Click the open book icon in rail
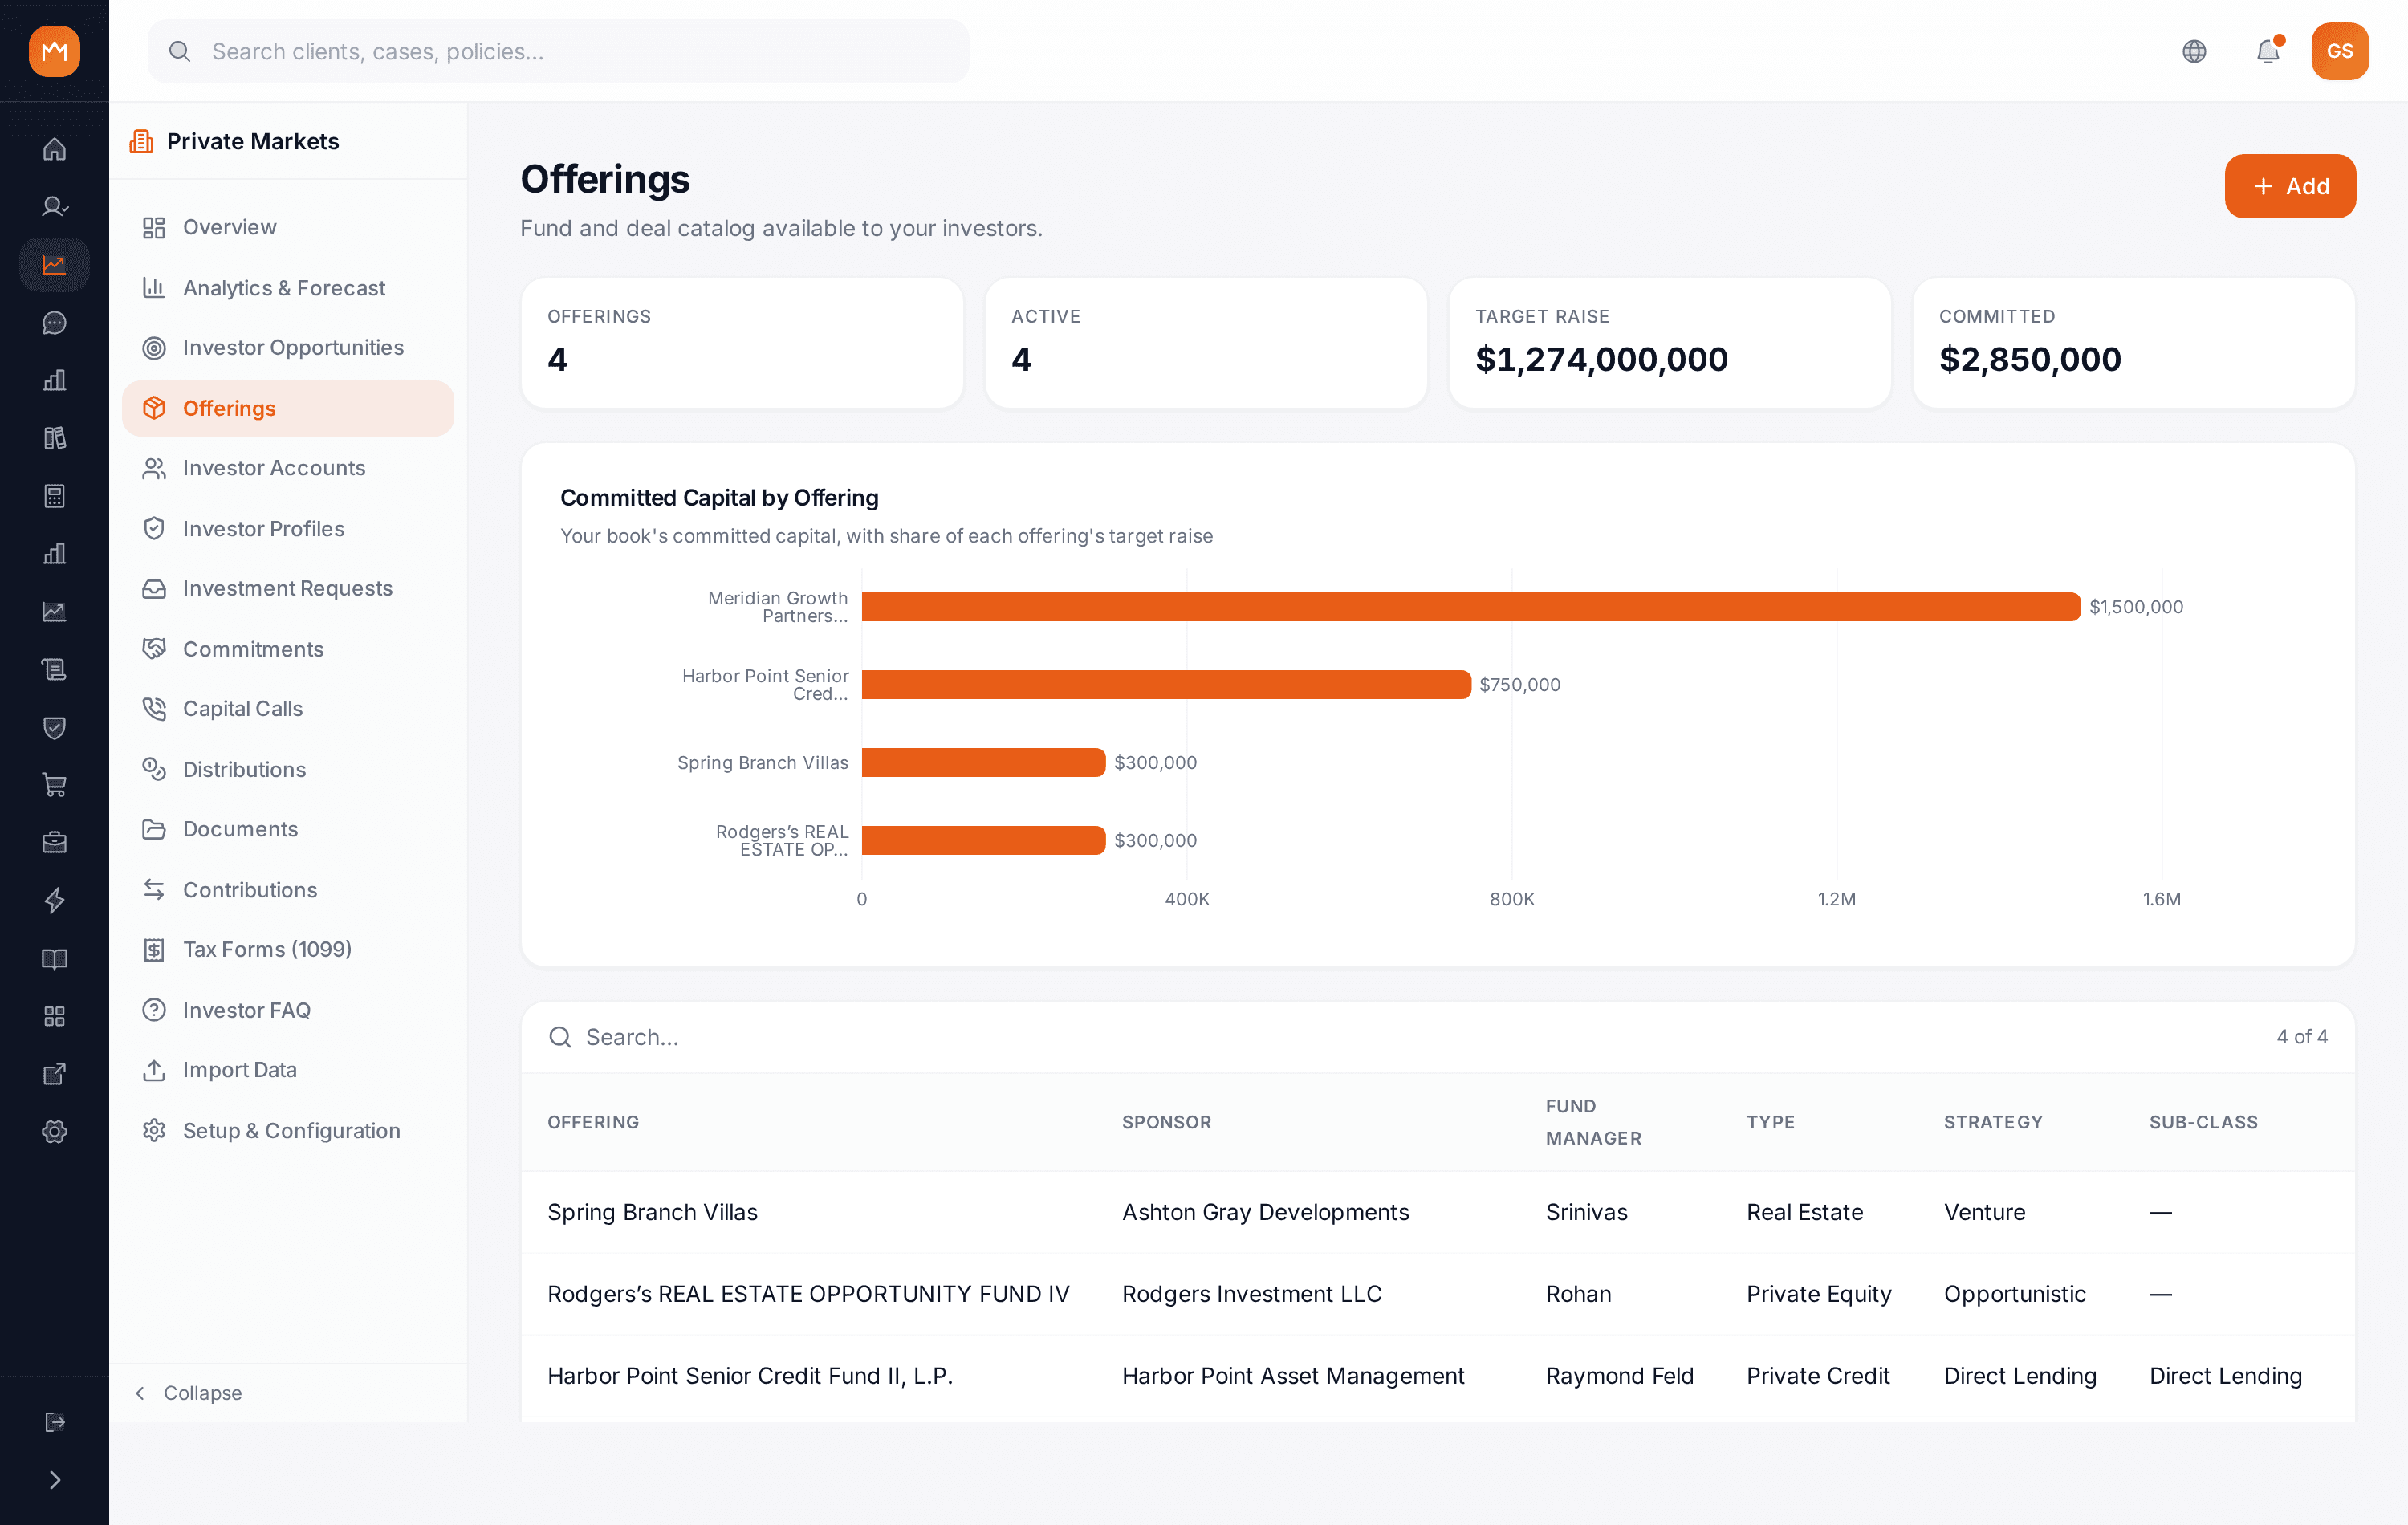This screenshot has height=1525, width=2408. 54,958
